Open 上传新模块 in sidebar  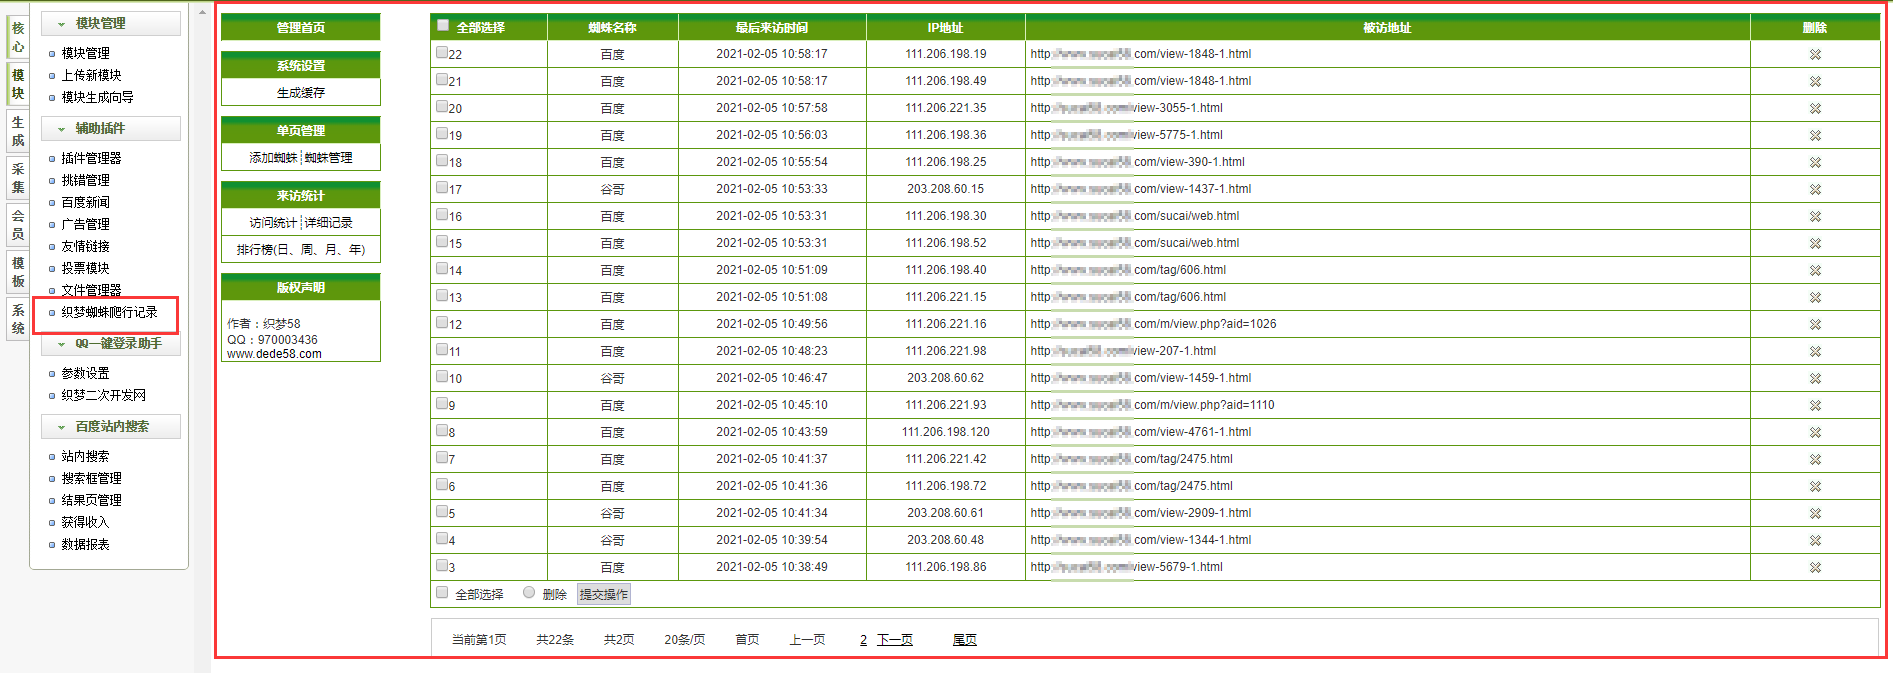[91, 75]
